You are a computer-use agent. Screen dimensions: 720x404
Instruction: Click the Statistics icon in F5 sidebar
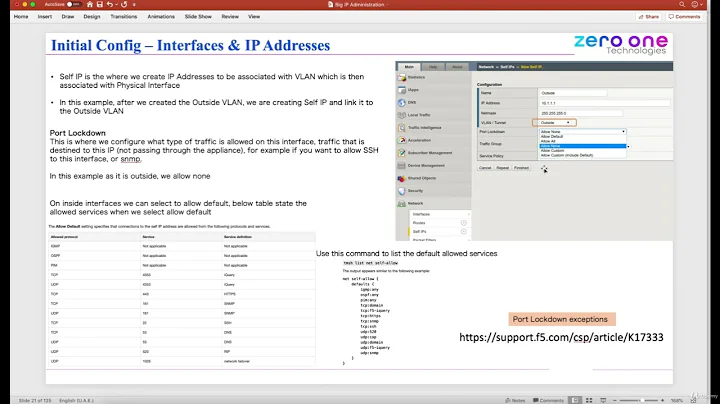(x=402, y=77)
